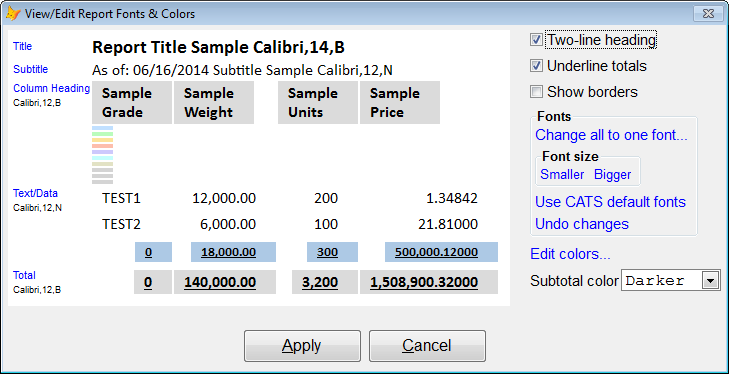This screenshot has width=729, height=374.
Task: Open Change all to one font link
Action: [x=611, y=135]
